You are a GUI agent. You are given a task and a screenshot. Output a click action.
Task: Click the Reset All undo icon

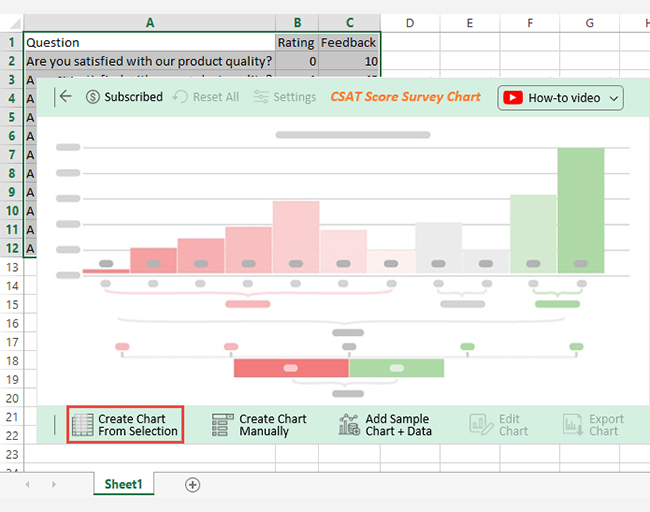tap(180, 97)
